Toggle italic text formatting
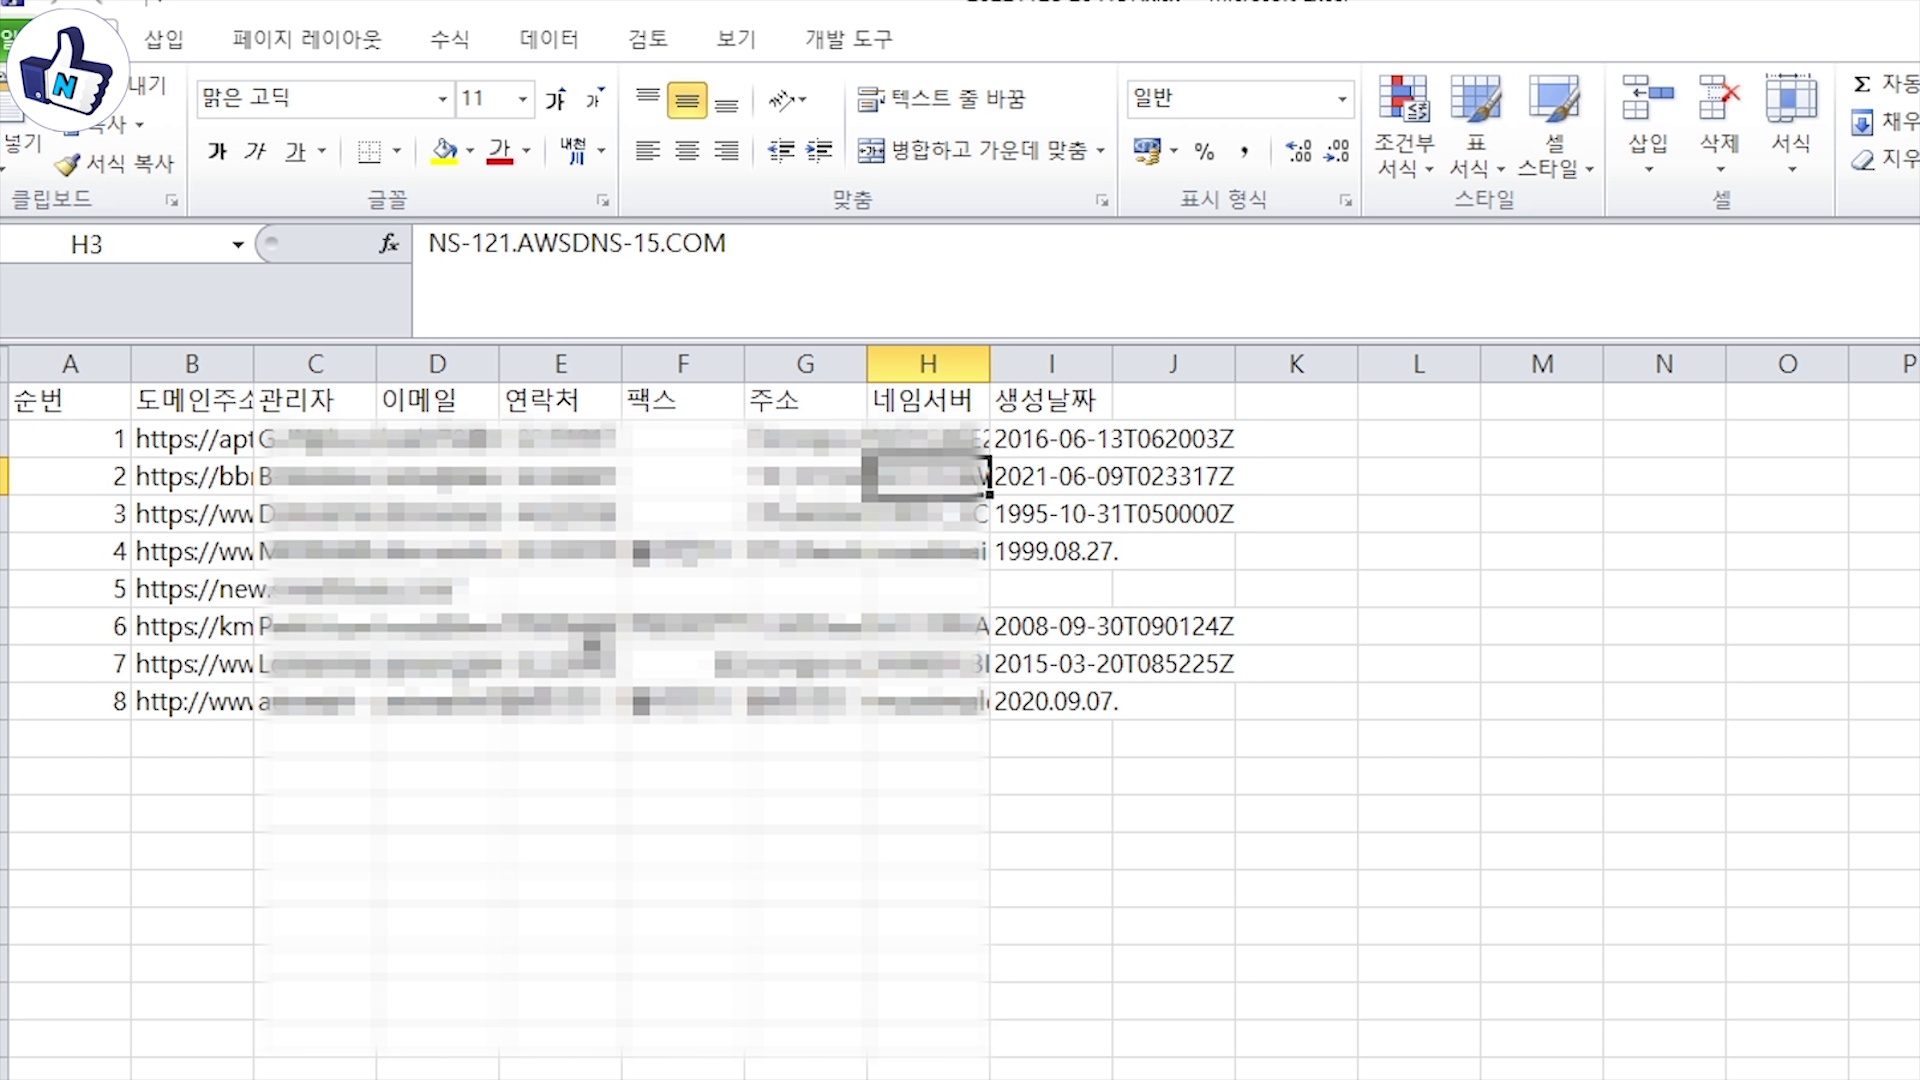Viewport: 1920px width, 1080px height. tap(255, 151)
